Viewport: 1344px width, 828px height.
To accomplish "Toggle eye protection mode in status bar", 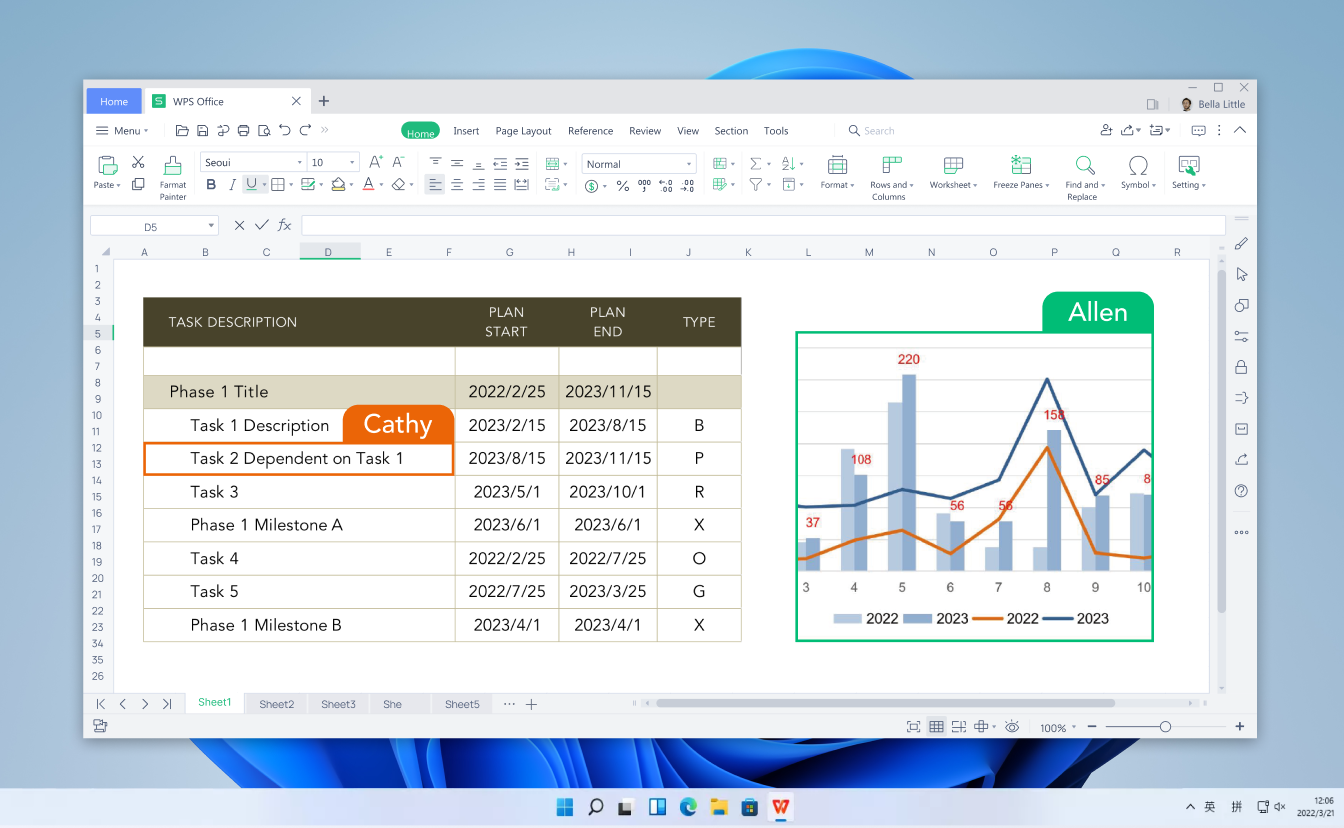I will (1012, 727).
